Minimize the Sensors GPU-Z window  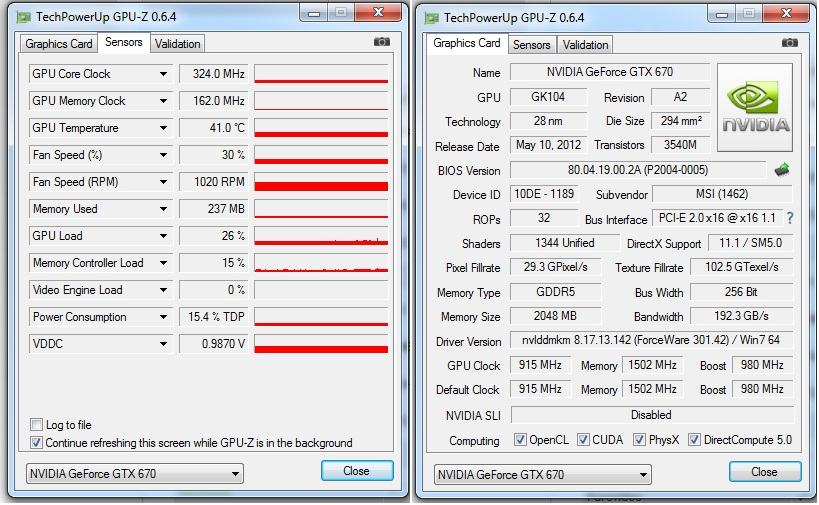pos(314,13)
